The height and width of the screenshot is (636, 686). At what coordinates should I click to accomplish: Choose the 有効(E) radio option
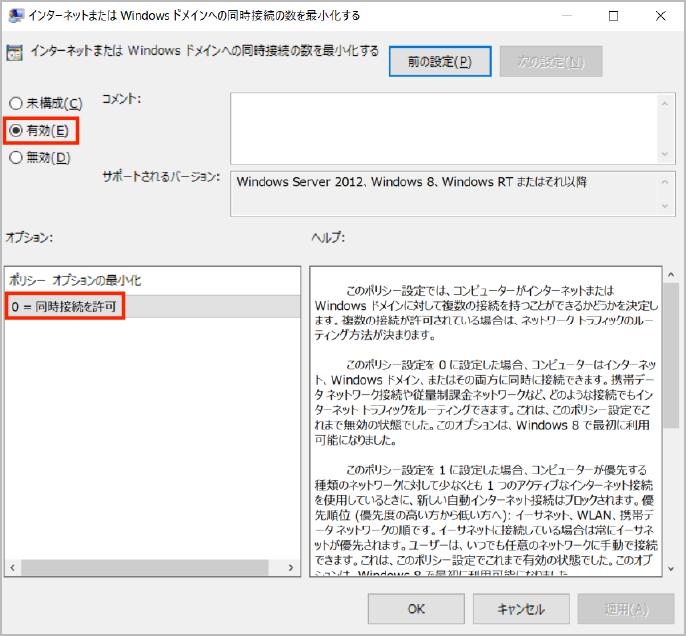pos(16,130)
